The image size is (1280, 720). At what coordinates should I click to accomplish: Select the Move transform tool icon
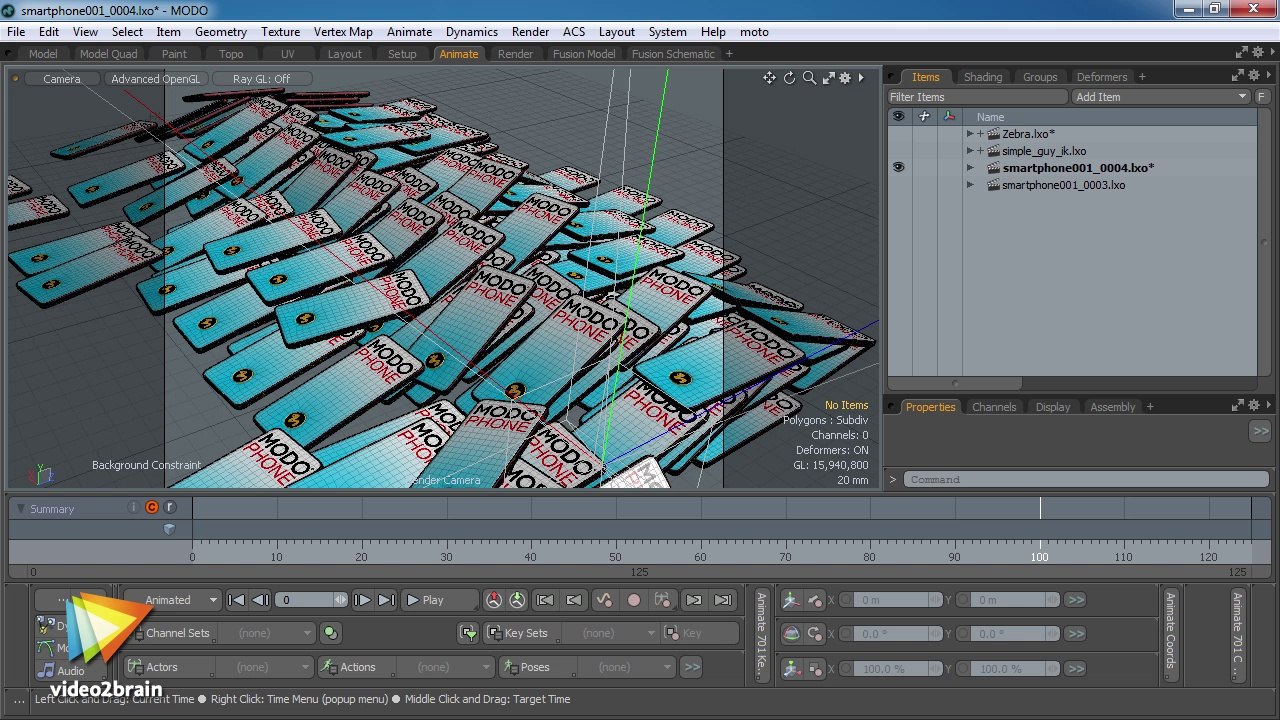[x=791, y=600]
